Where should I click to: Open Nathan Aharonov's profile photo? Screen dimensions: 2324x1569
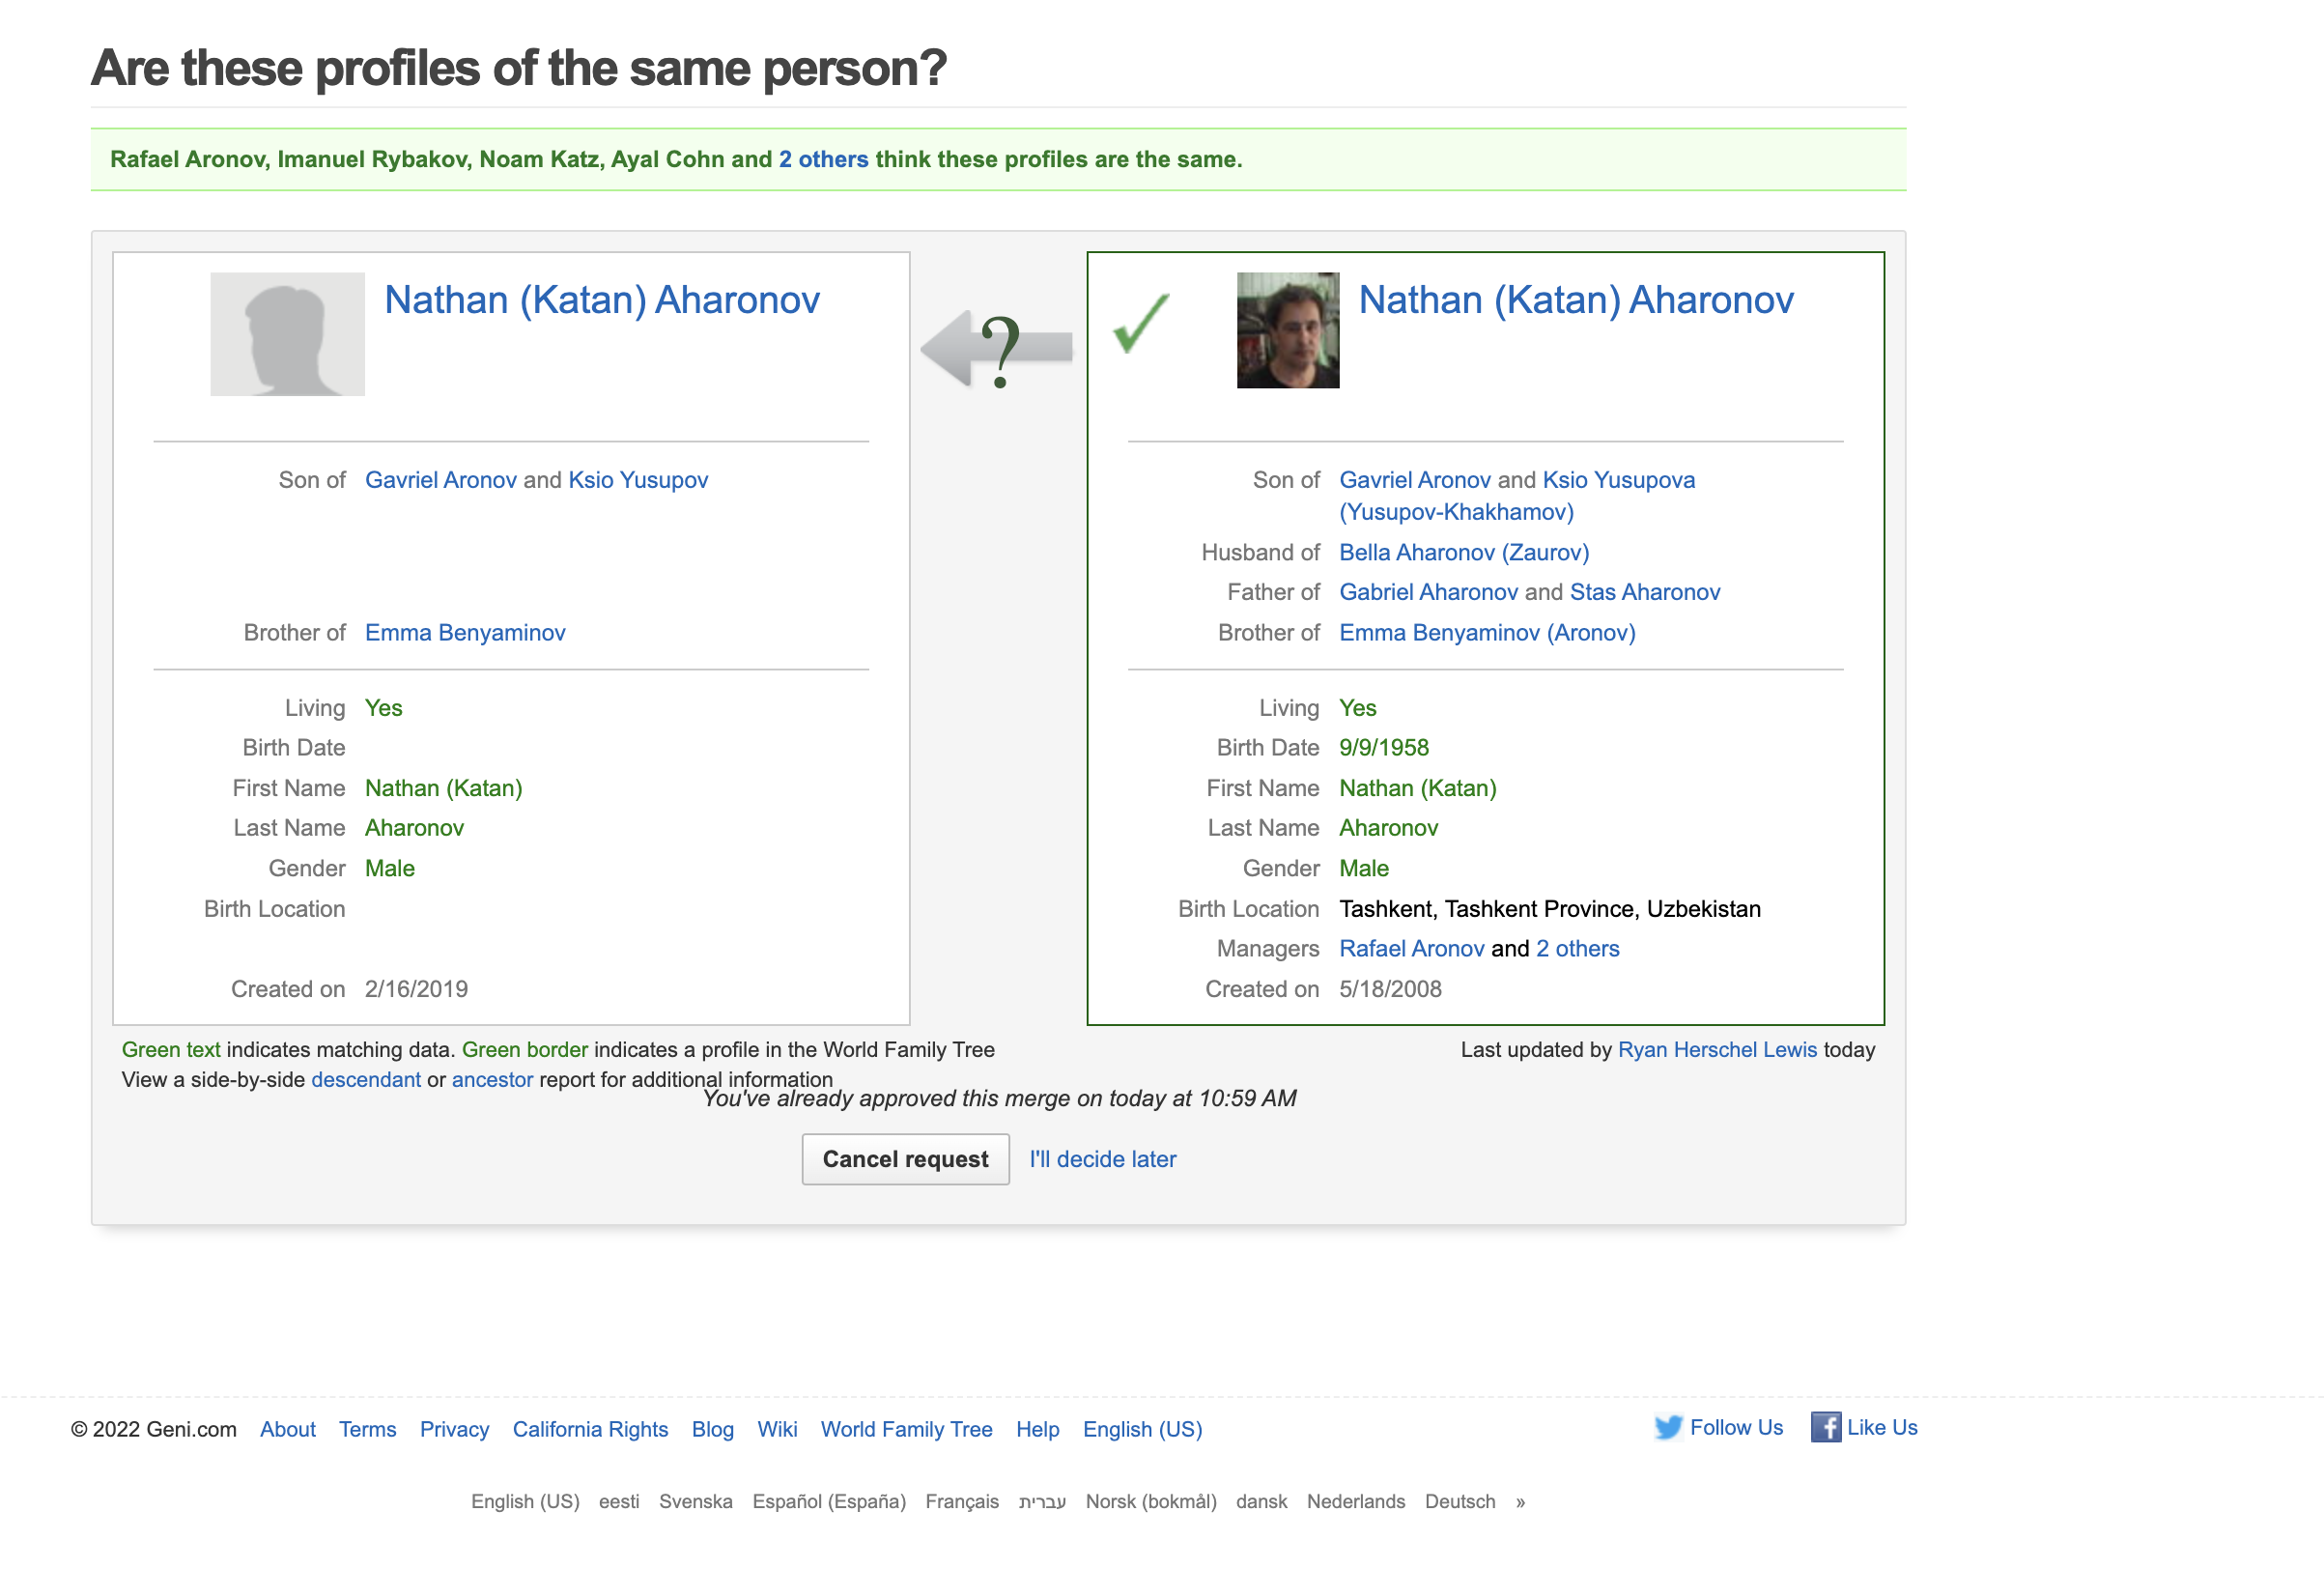(1287, 330)
